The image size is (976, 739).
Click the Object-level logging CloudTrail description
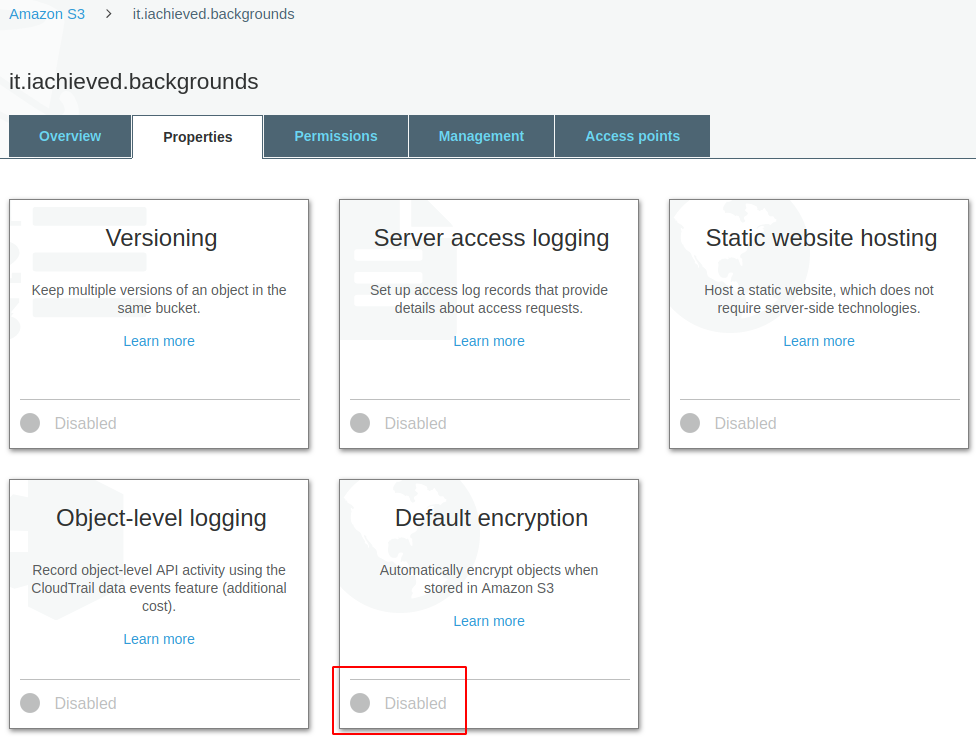click(159, 588)
